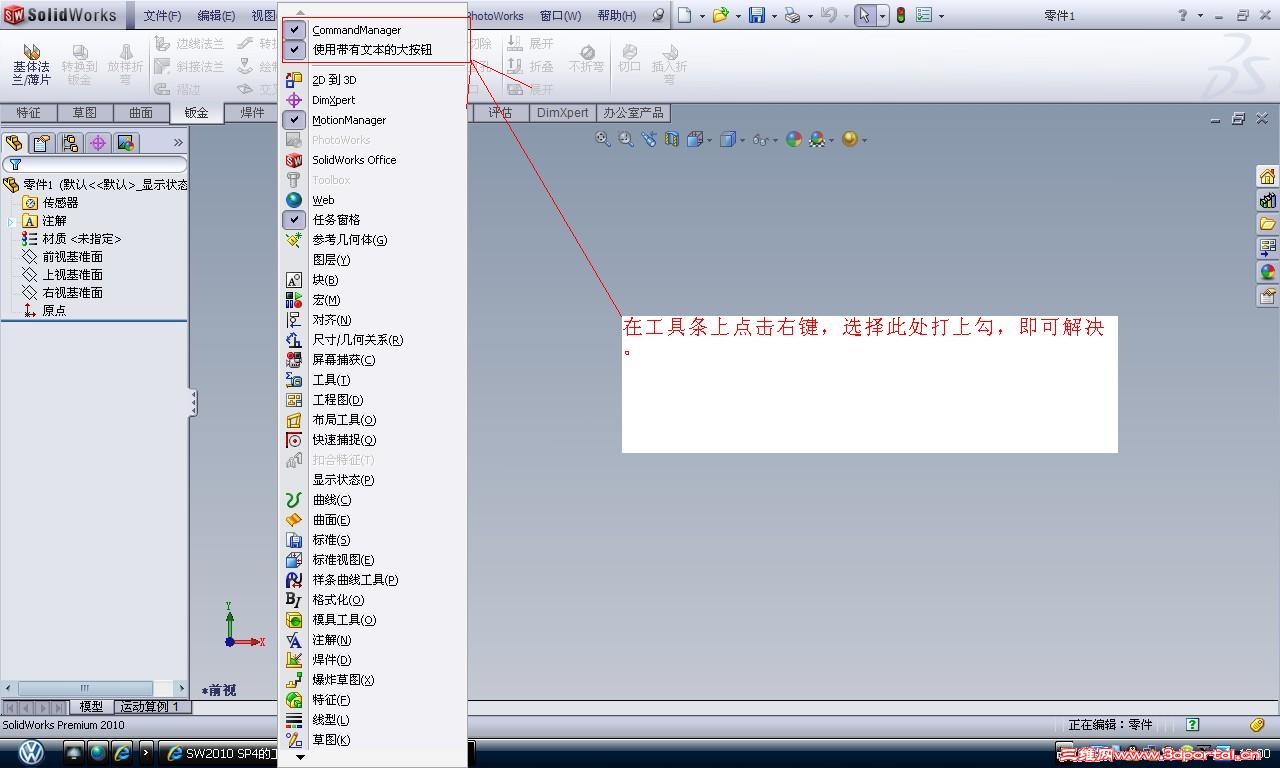
Task: Select 材质 <未指定> tree item
Action: coord(81,239)
